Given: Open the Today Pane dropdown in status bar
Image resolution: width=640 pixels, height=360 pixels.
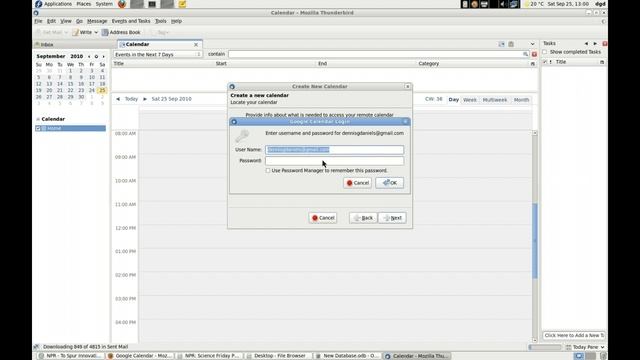Looking at the screenshot, I should pos(602,347).
